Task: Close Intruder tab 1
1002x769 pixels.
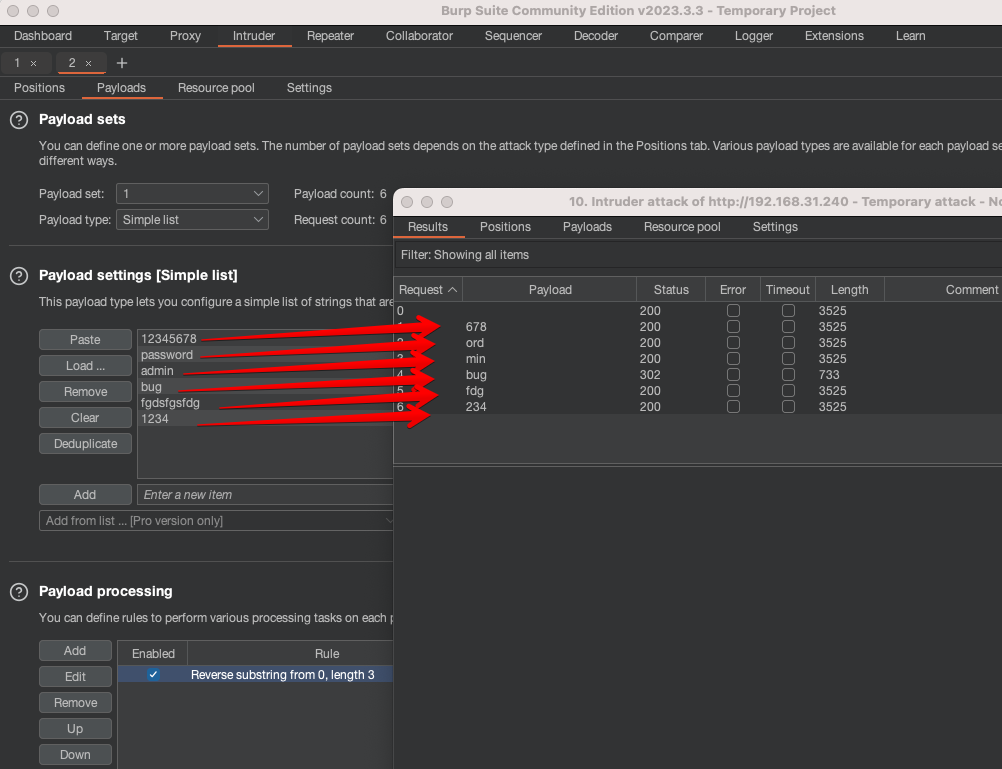Action: point(34,63)
